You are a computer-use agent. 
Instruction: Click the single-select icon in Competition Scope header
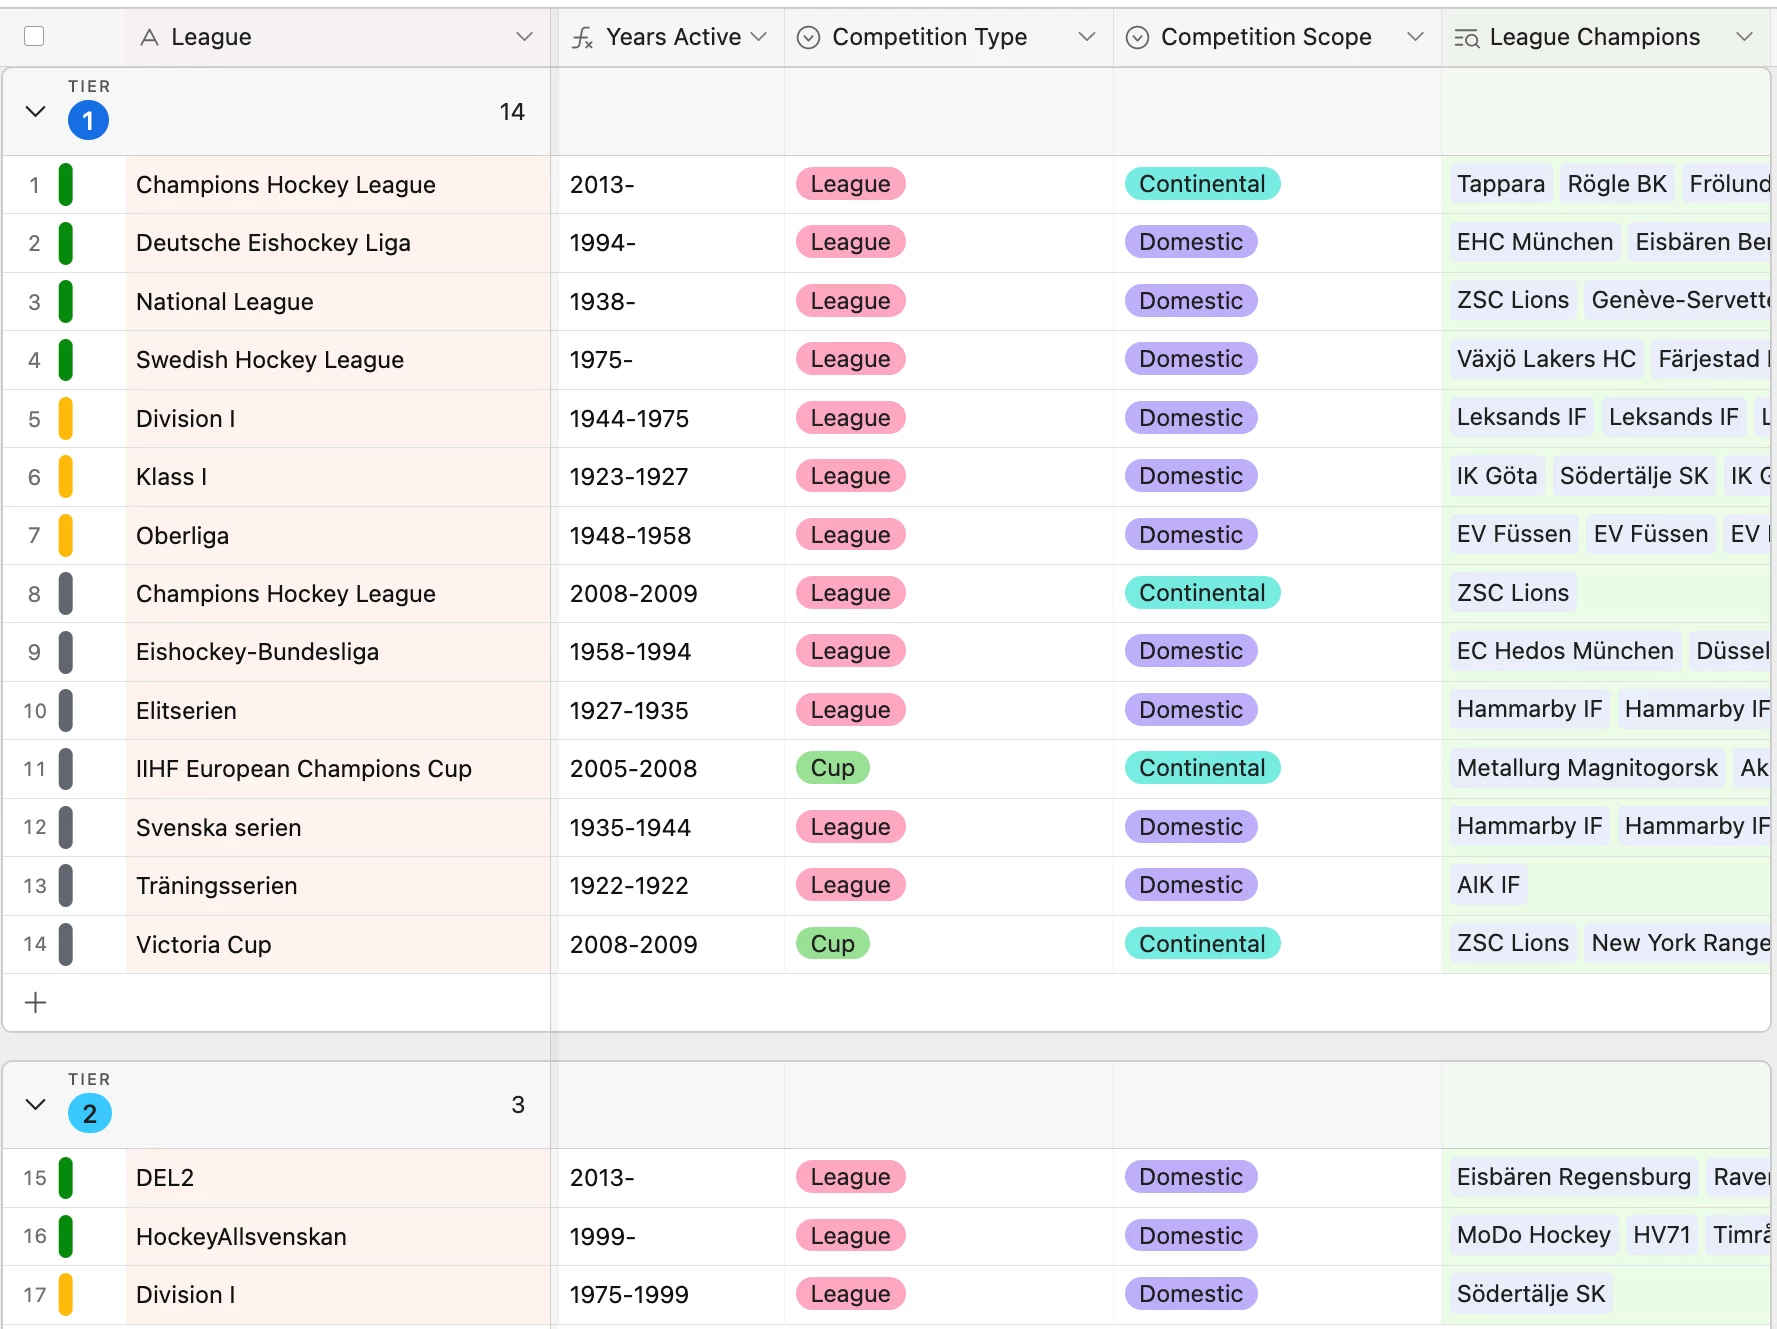1137,38
